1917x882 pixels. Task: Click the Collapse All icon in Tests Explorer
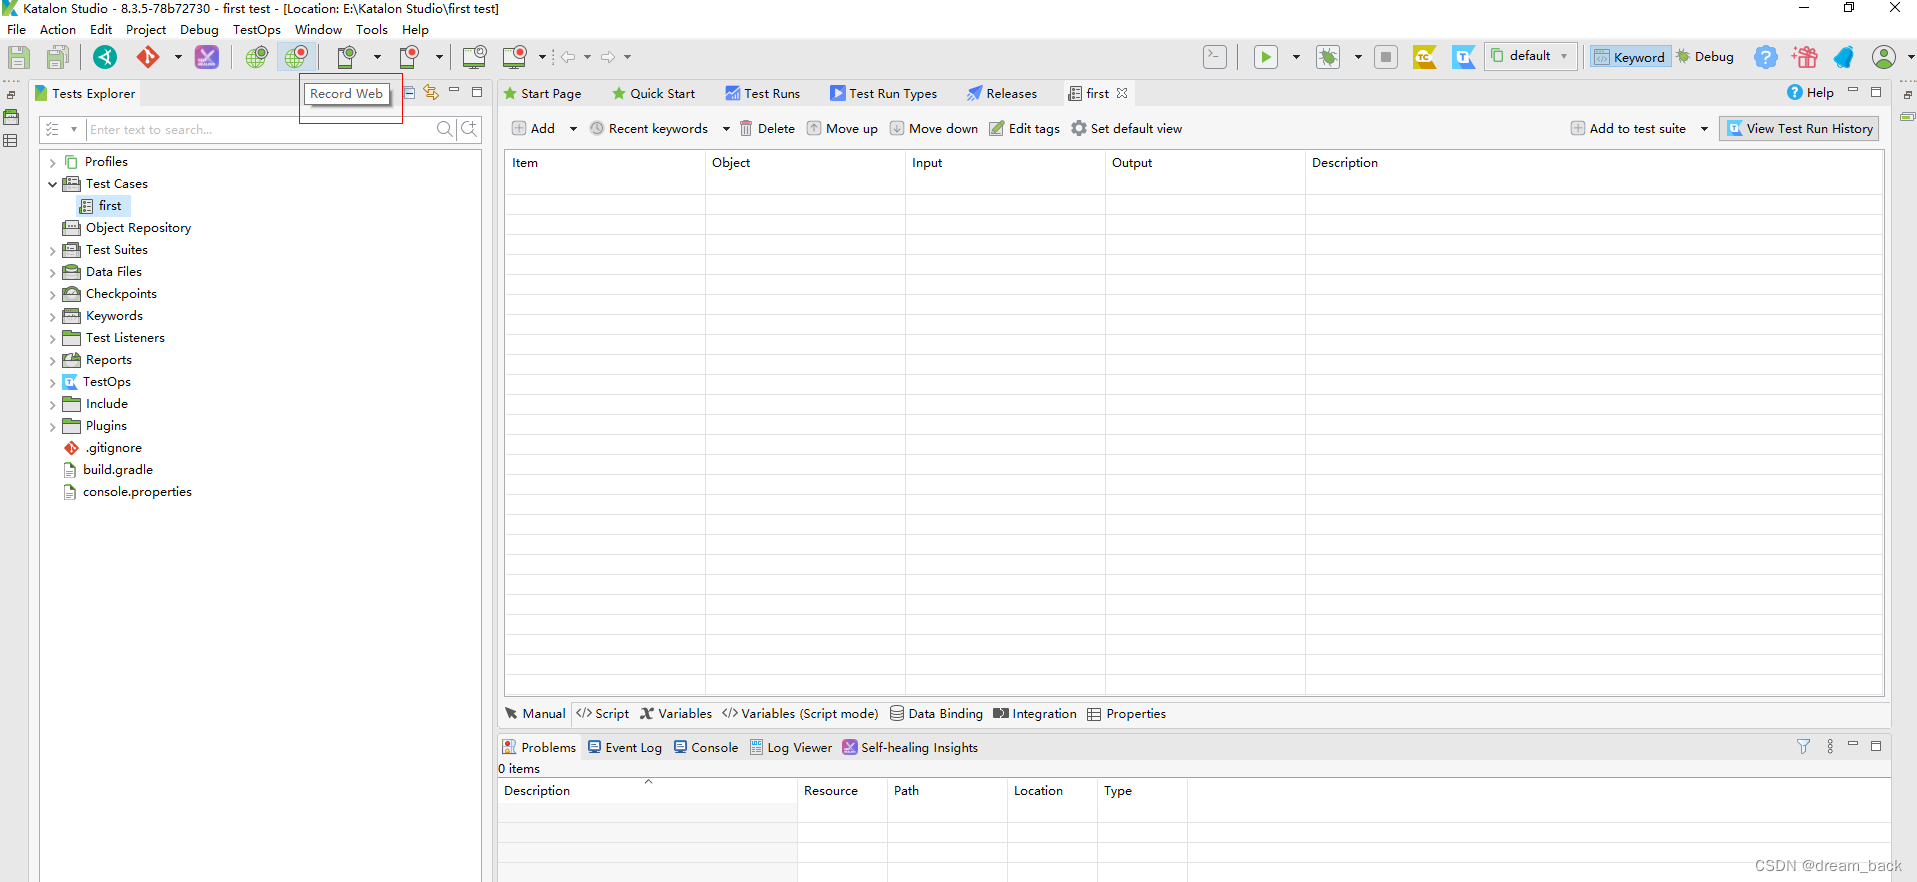(410, 92)
